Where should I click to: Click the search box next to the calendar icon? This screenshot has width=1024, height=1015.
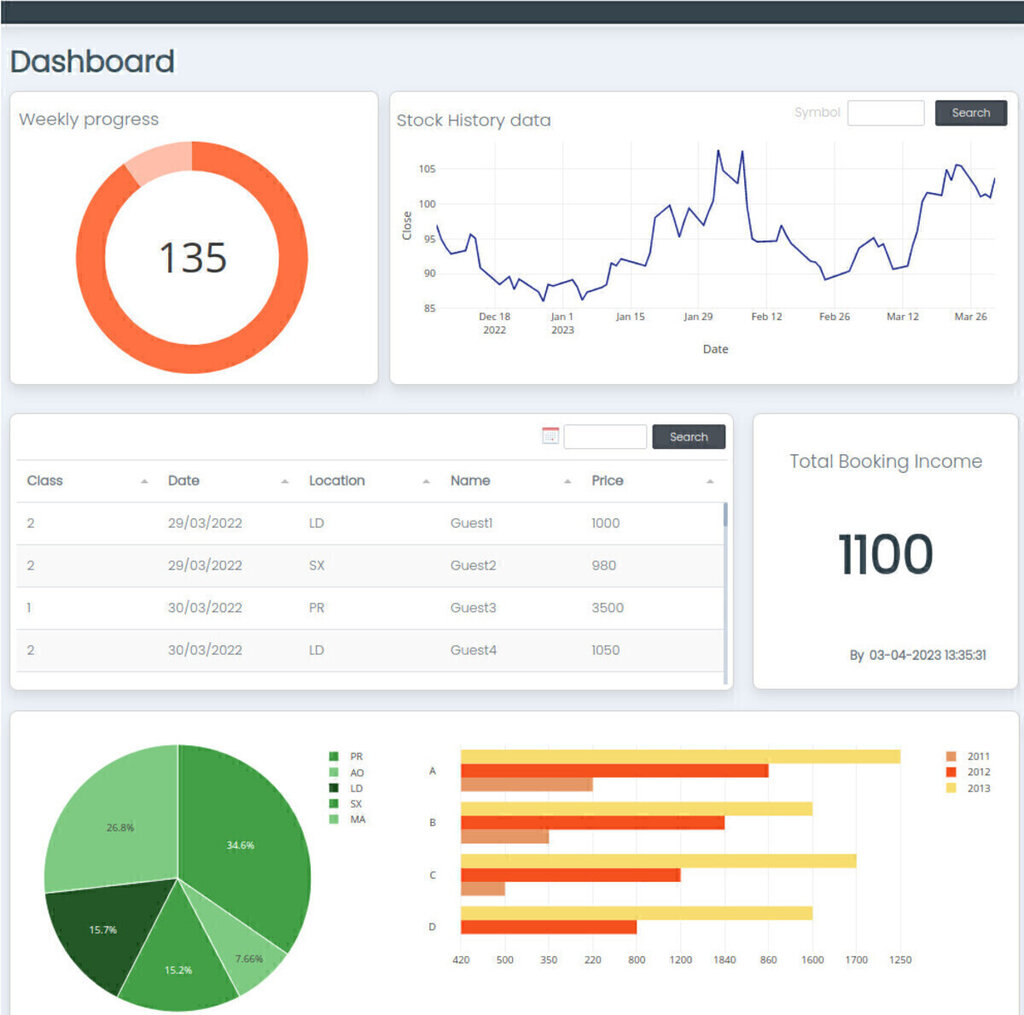pos(603,436)
